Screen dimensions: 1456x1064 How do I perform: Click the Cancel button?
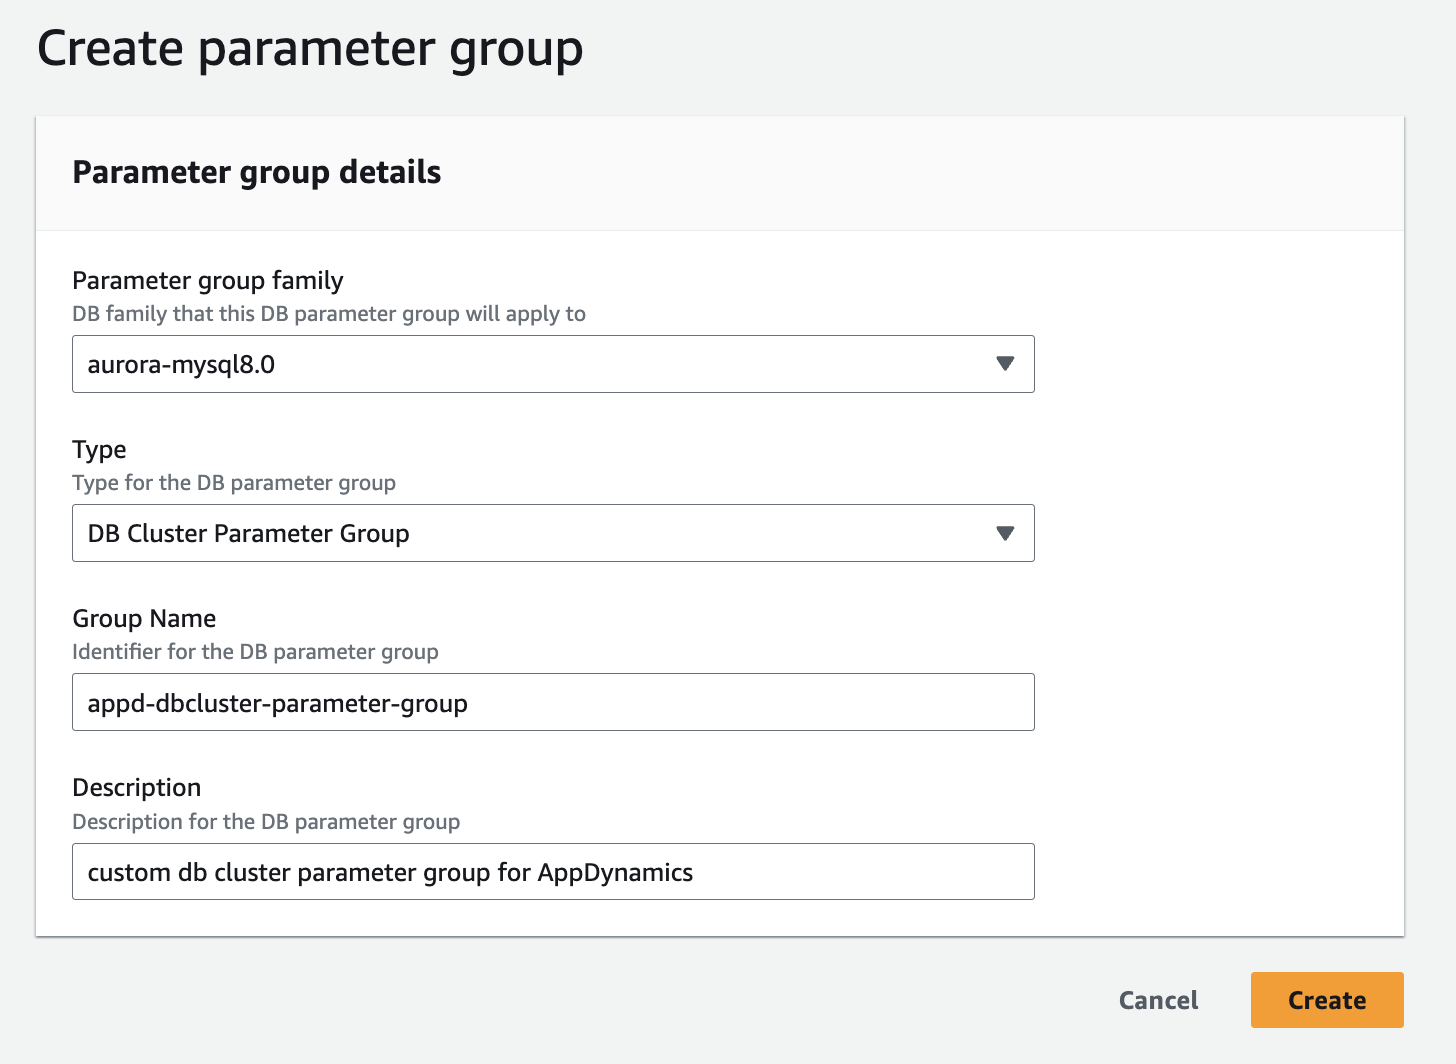point(1158,1000)
